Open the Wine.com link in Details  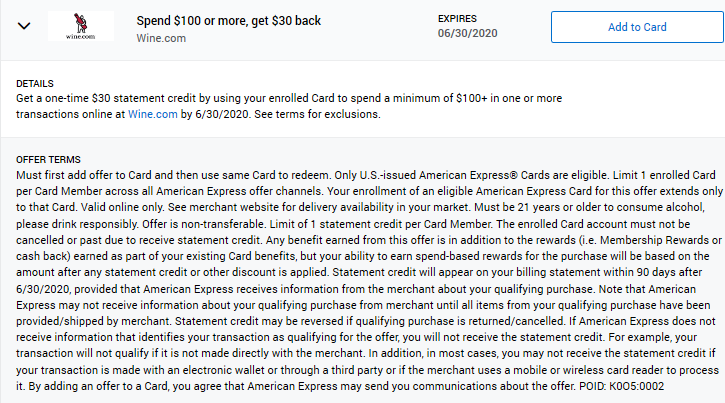tap(153, 114)
